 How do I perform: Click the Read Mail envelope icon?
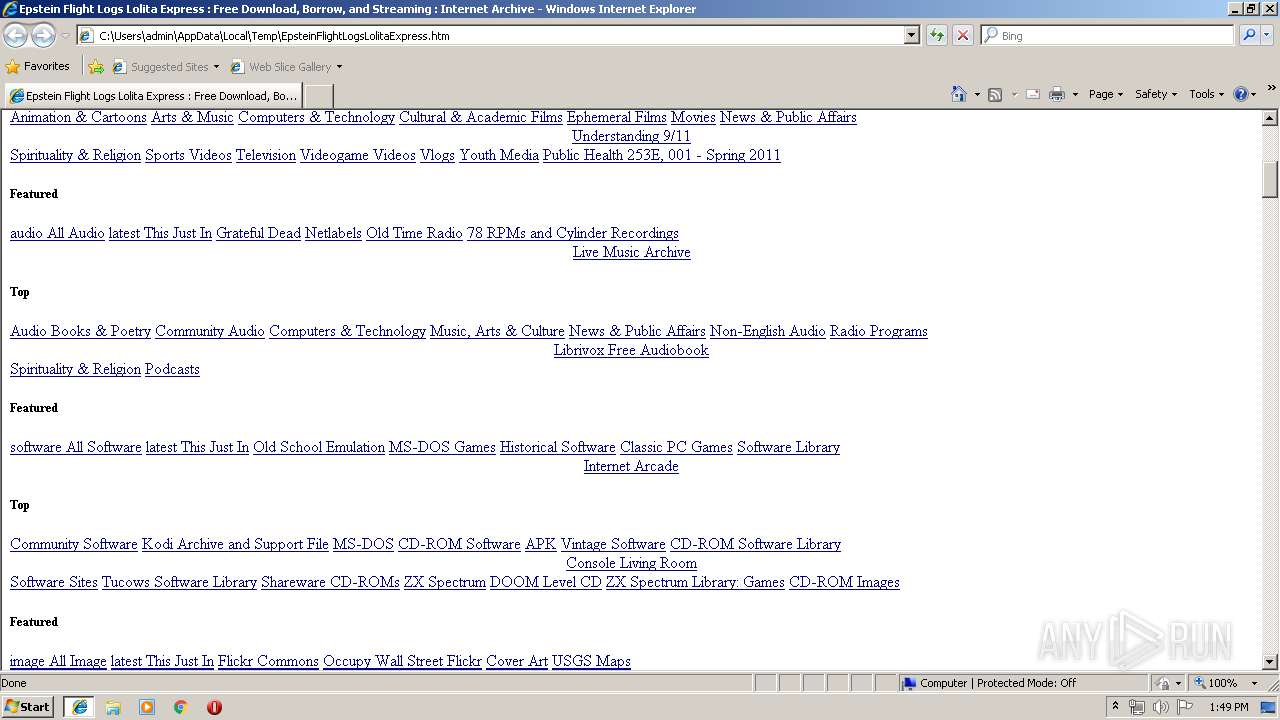click(x=1033, y=94)
